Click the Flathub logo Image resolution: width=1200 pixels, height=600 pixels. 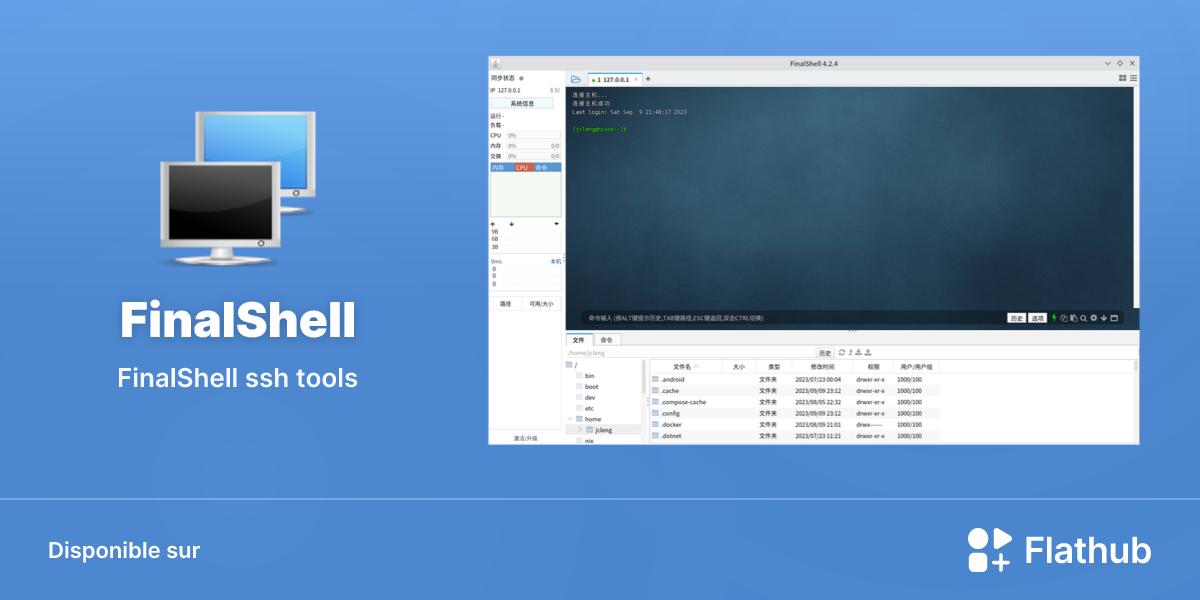tap(1059, 550)
